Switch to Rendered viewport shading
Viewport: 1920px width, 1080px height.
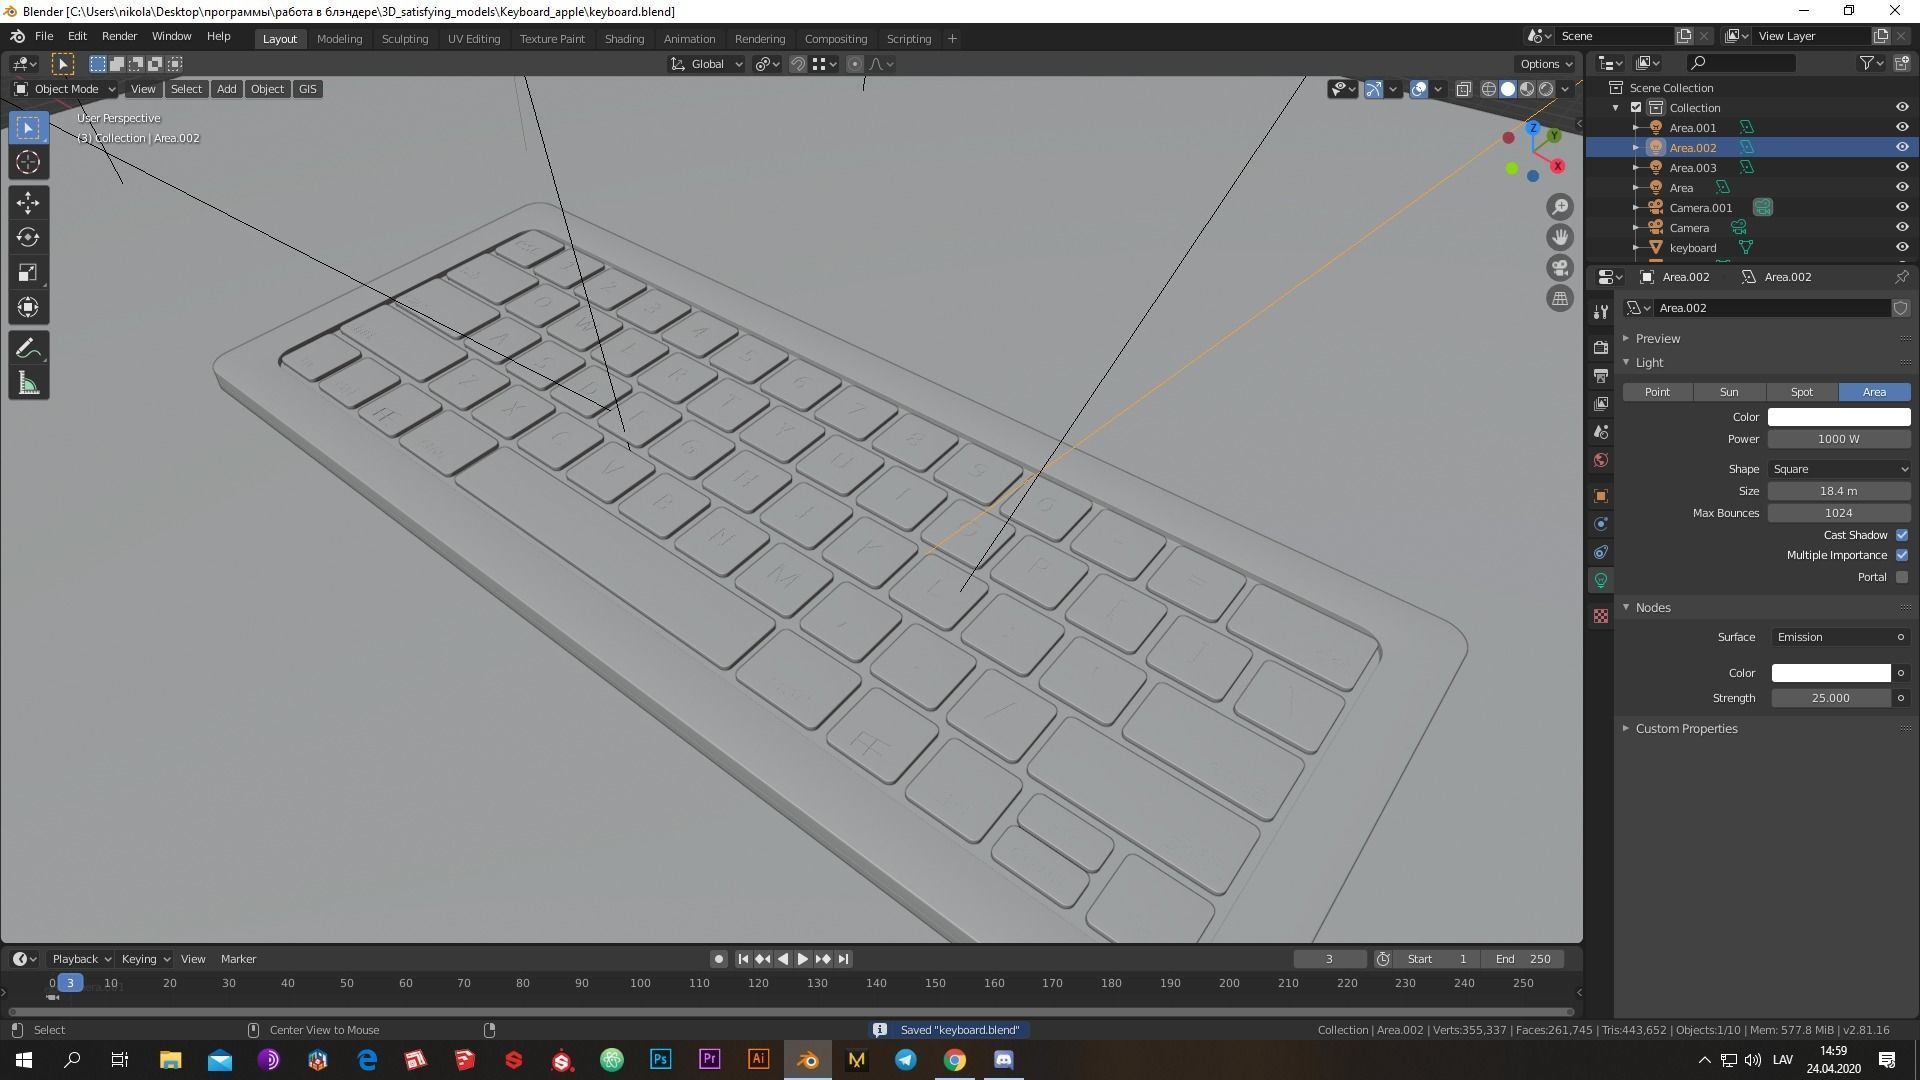[1546, 89]
